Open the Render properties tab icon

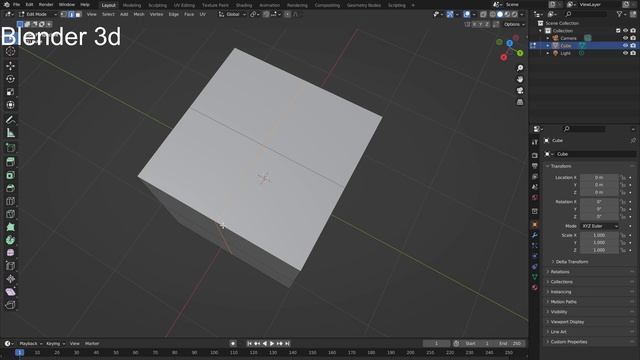535,156
